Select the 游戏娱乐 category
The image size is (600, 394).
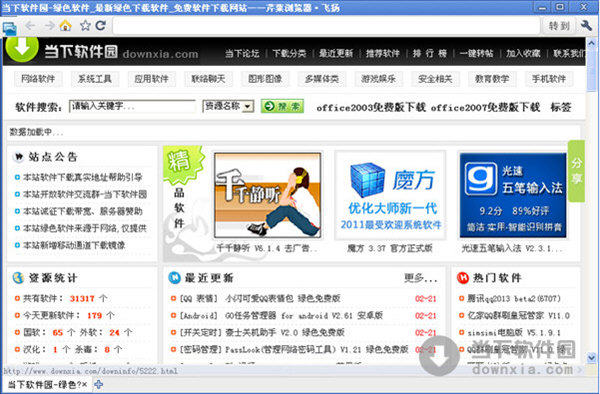378,79
